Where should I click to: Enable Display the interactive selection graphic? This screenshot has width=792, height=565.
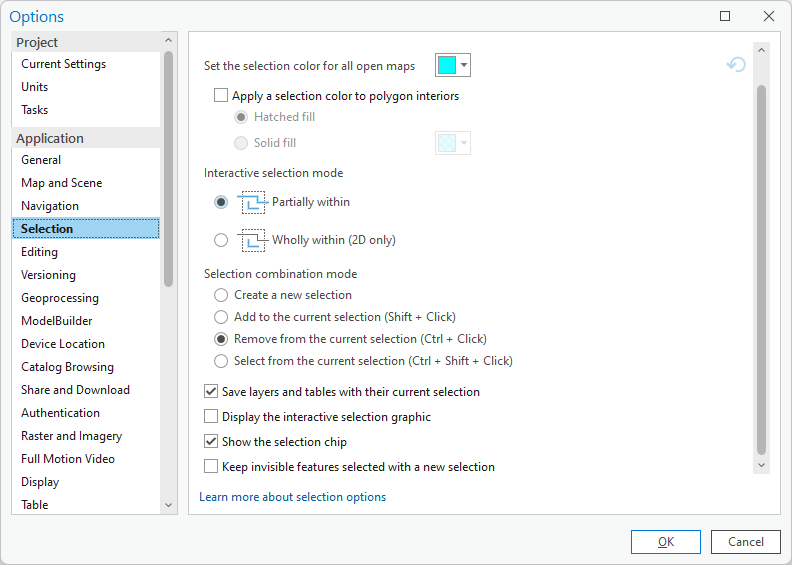211,417
